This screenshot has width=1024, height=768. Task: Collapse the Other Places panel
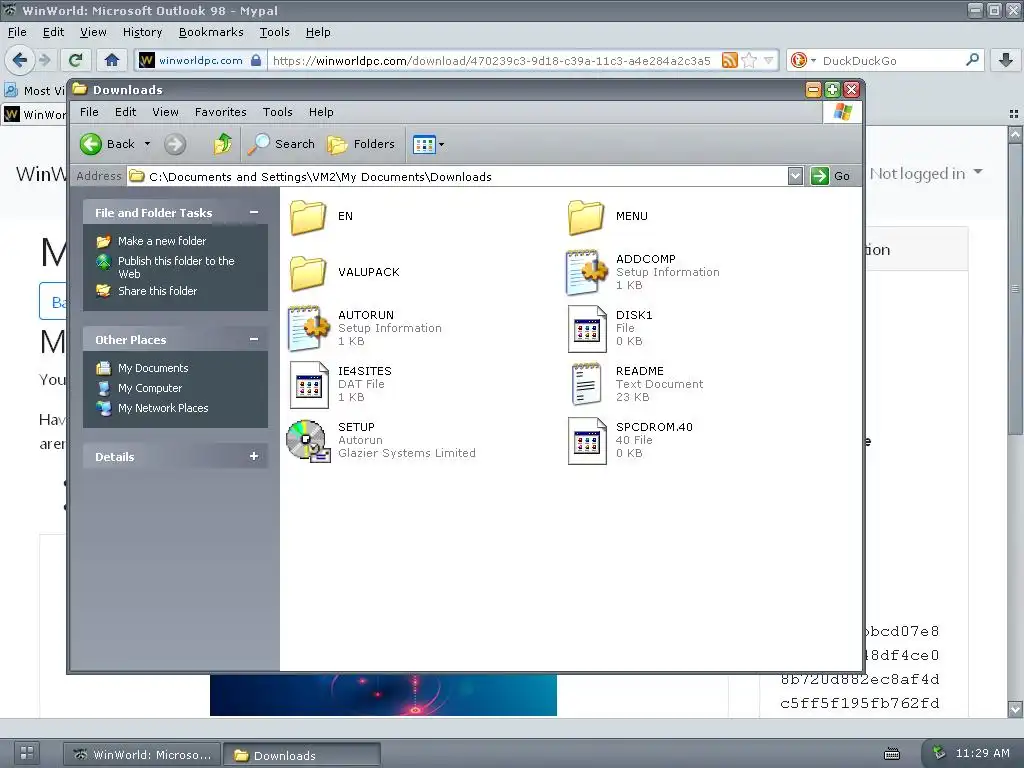tap(253, 340)
